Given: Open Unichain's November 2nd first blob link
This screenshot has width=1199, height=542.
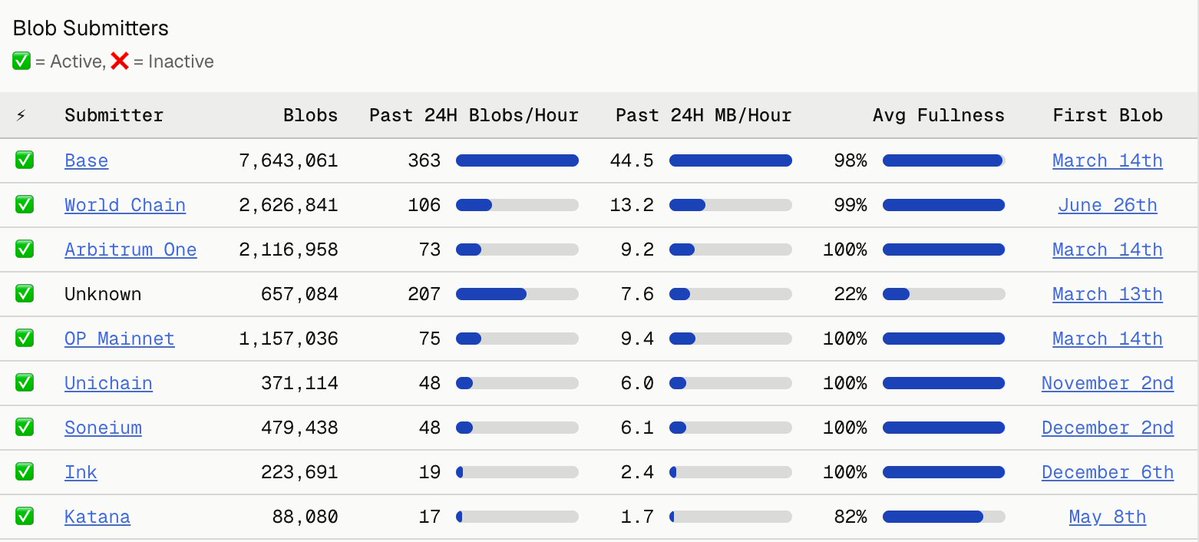Looking at the screenshot, I should point(1107,383).
